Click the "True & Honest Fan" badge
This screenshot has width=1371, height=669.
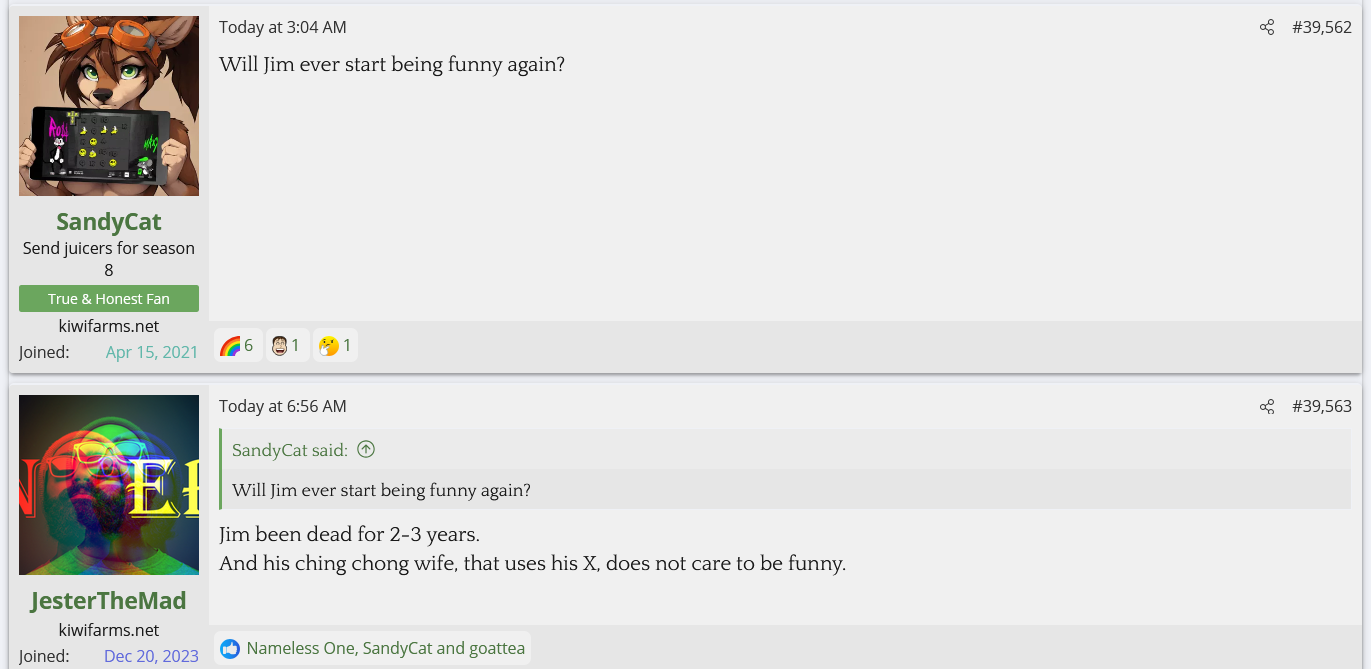[109, 299]
